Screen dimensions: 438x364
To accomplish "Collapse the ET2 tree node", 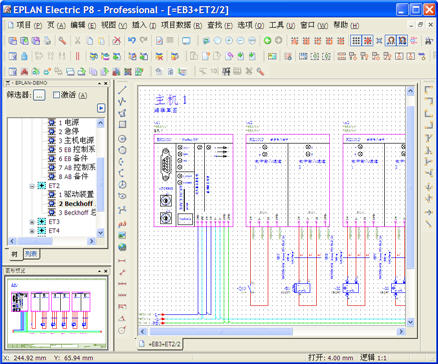I will point(32,186).
